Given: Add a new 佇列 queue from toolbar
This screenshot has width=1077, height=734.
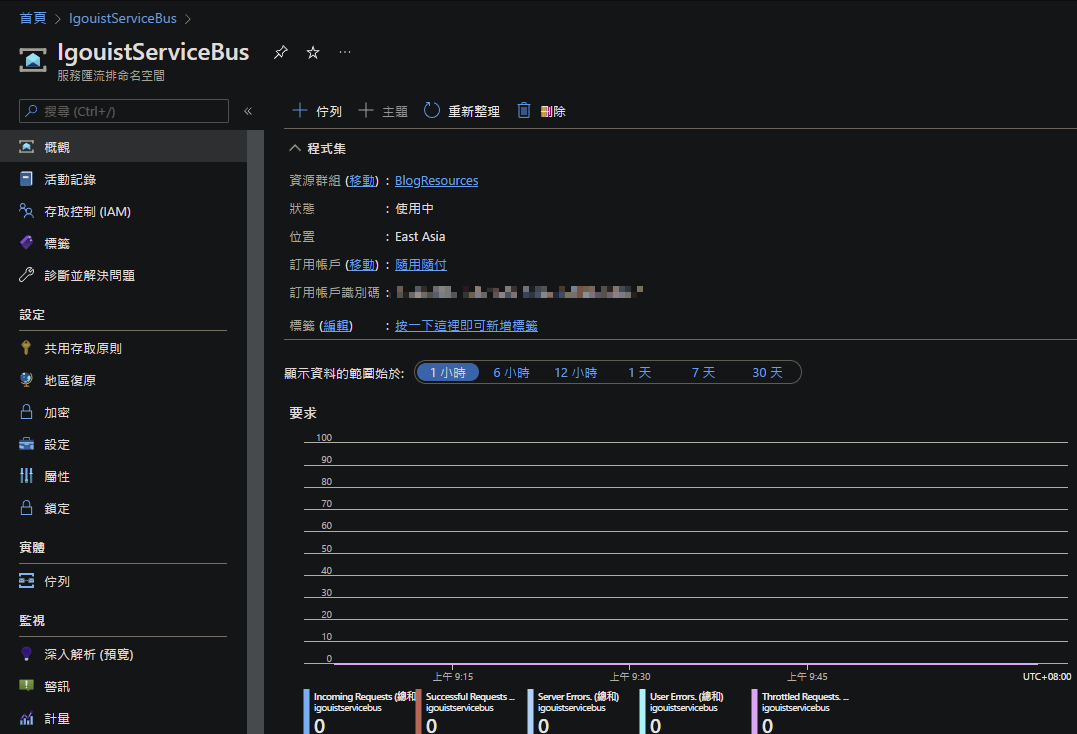Looking at the screenshot, I should (317, 111).
